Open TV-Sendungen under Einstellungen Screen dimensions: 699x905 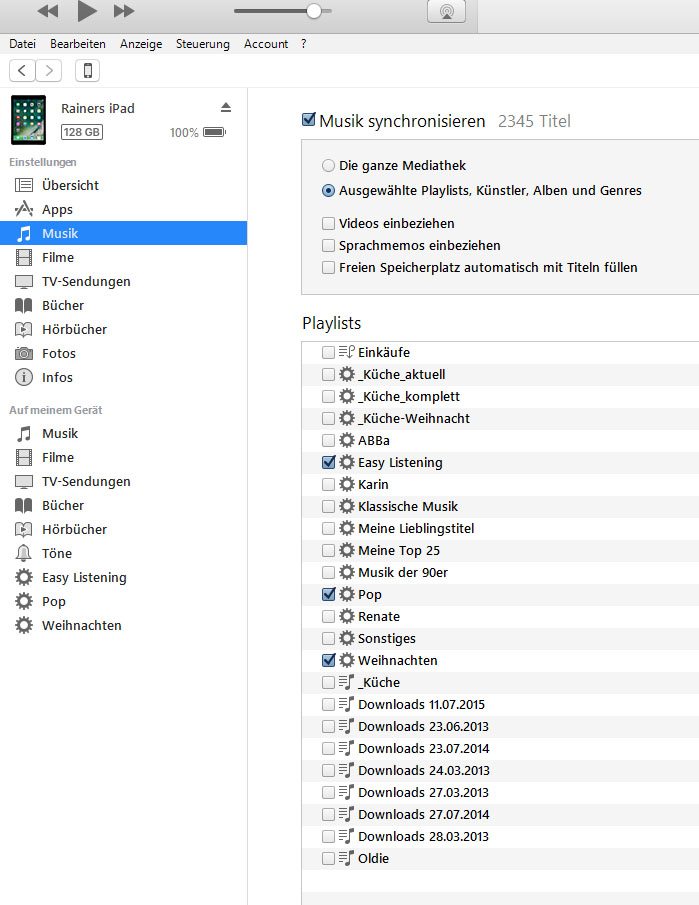coord(124,282)
